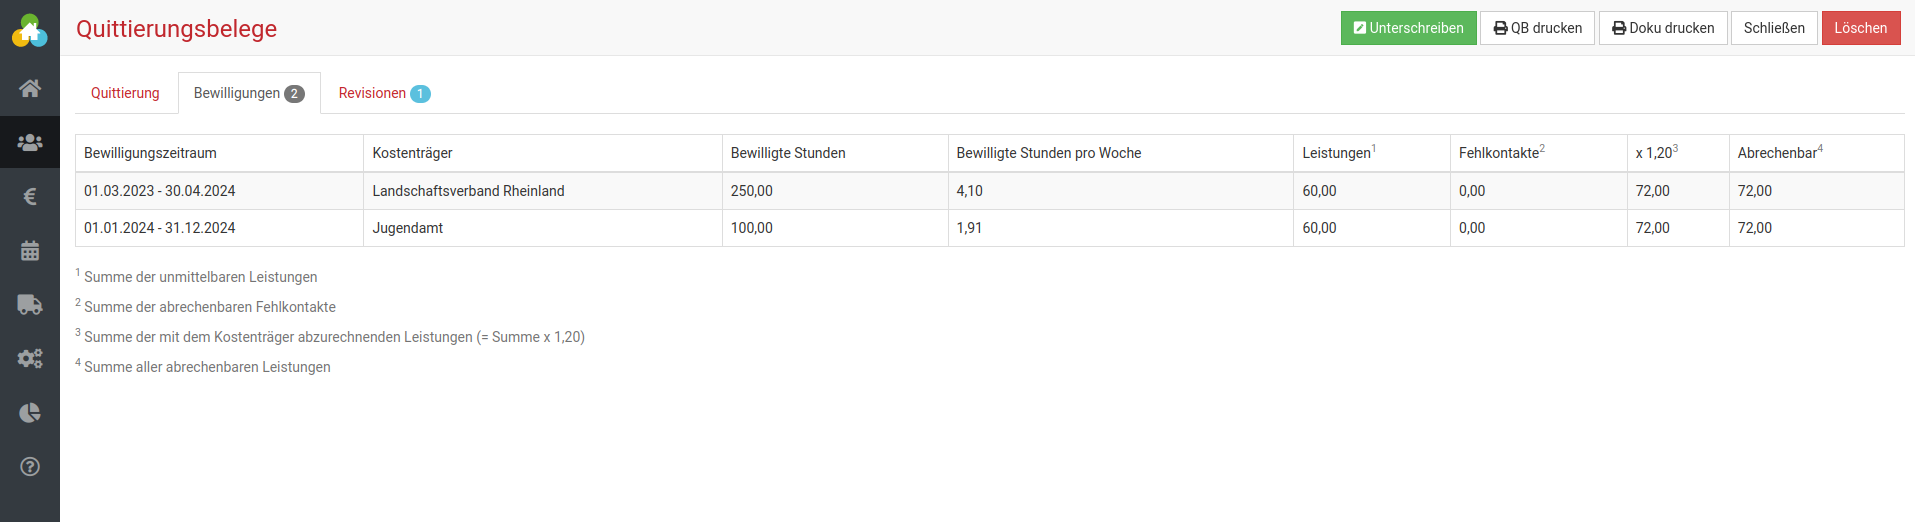This screenshot has height=522, width=1915.
Task: Click the Schließen button
Action: (1774, 28)
